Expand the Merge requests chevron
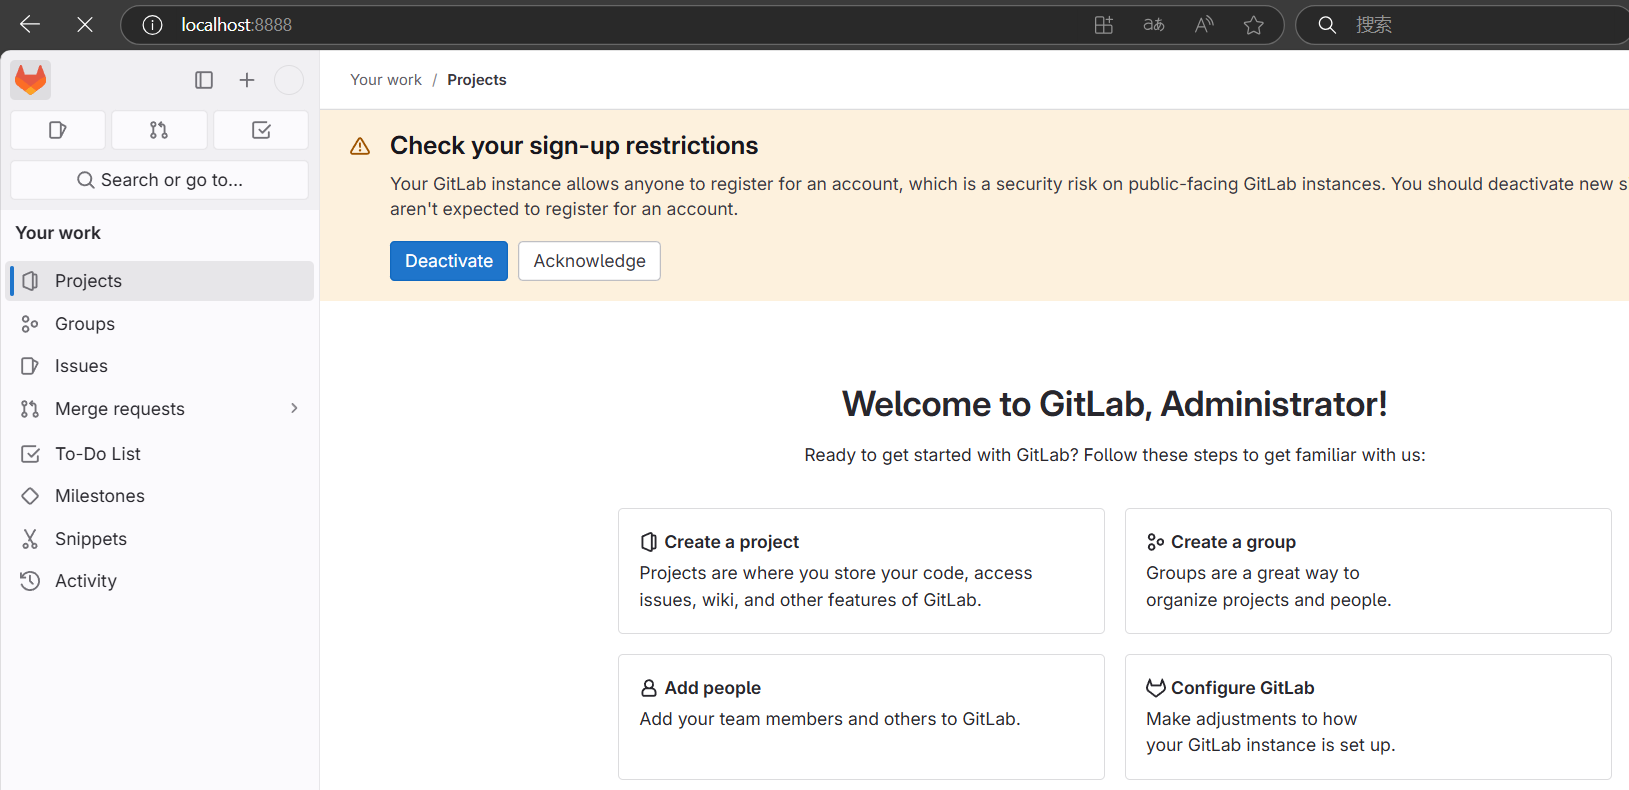The image size is (1629, 790). coord(294,408)
